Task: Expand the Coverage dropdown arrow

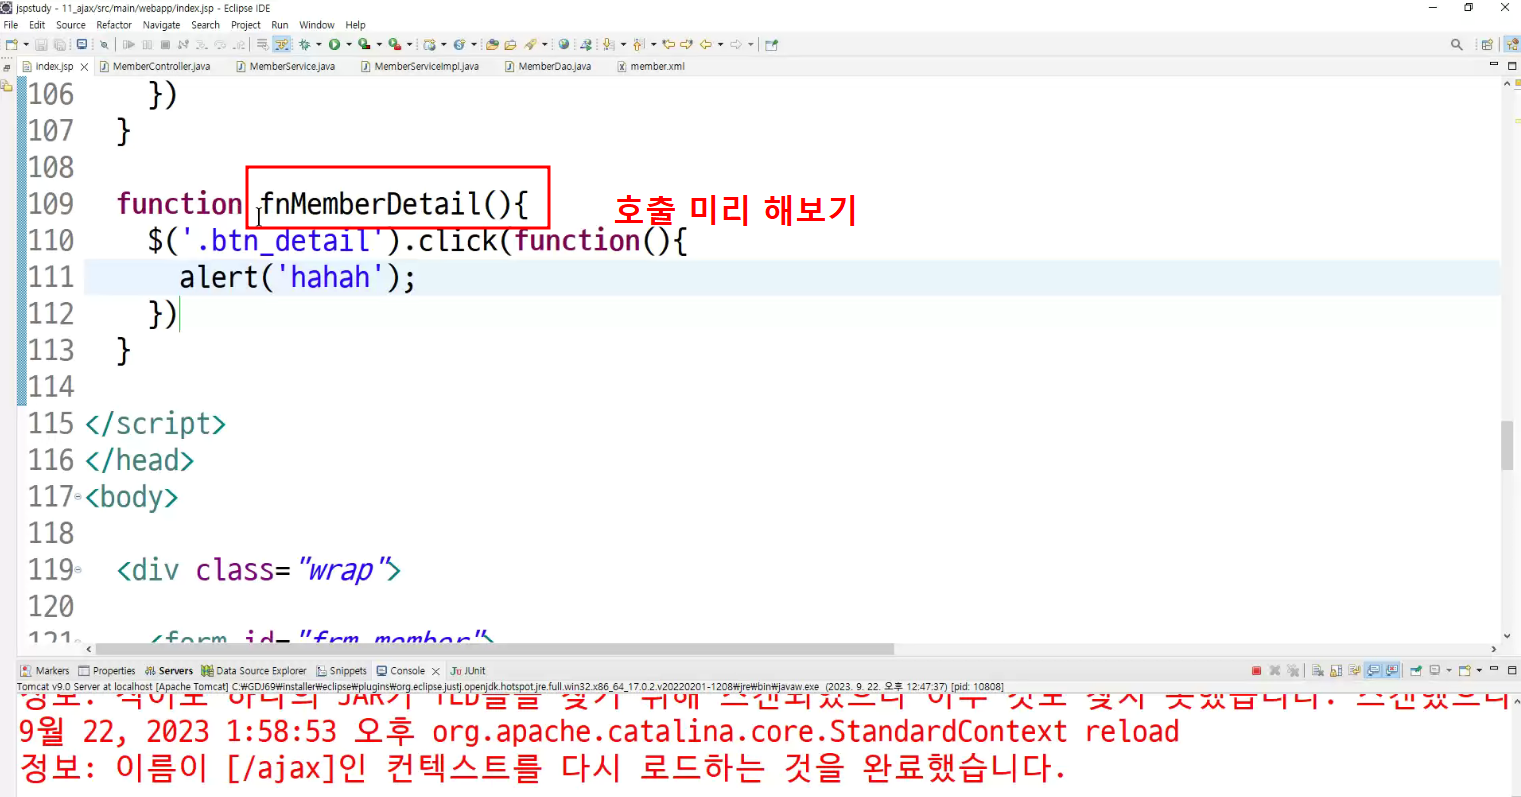Action: (x=379, y=44)
